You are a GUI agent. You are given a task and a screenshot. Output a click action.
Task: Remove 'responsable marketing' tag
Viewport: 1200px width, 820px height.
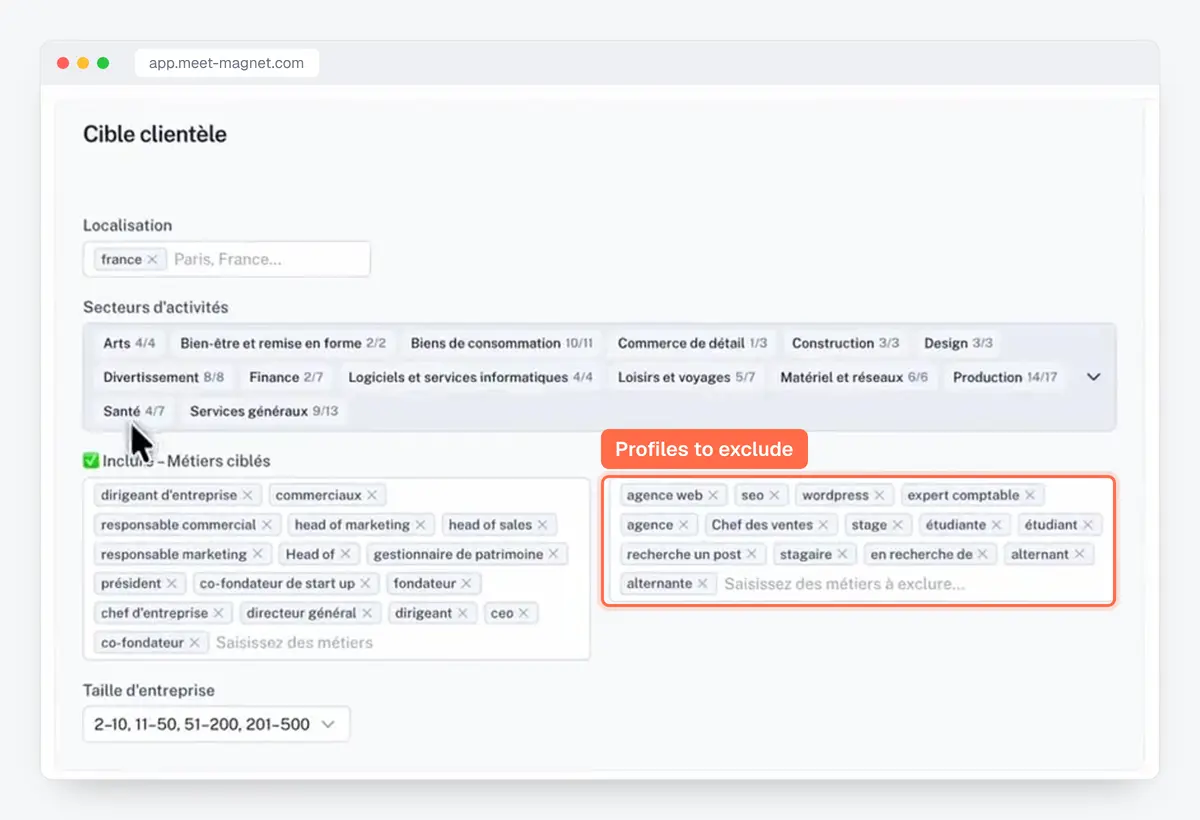point(257,554)
